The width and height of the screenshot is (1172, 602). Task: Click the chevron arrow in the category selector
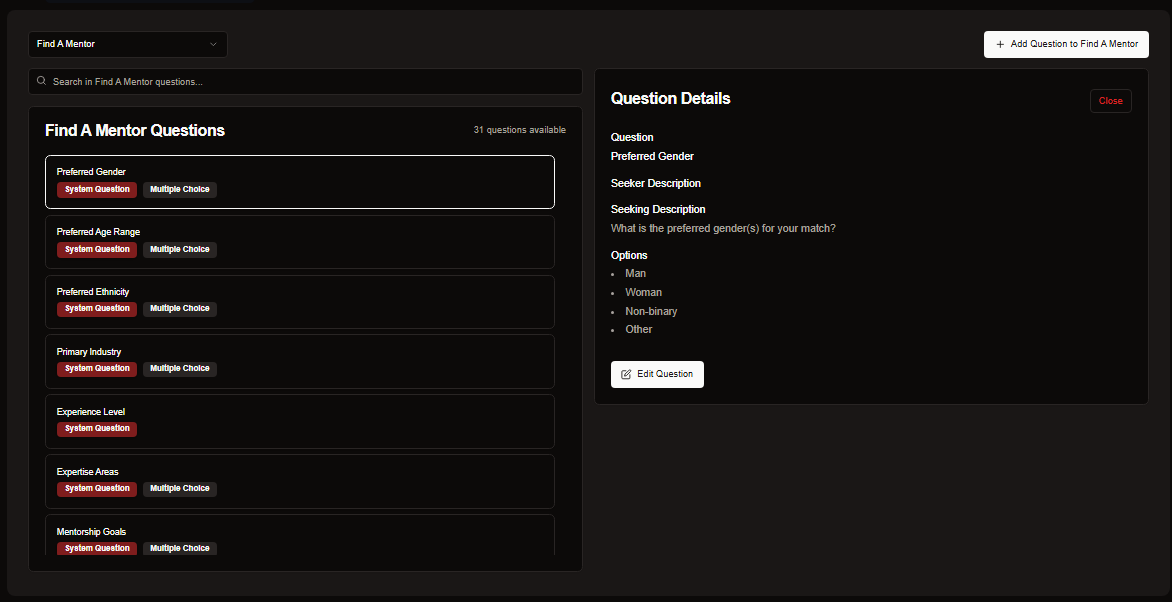click(213, 44)
